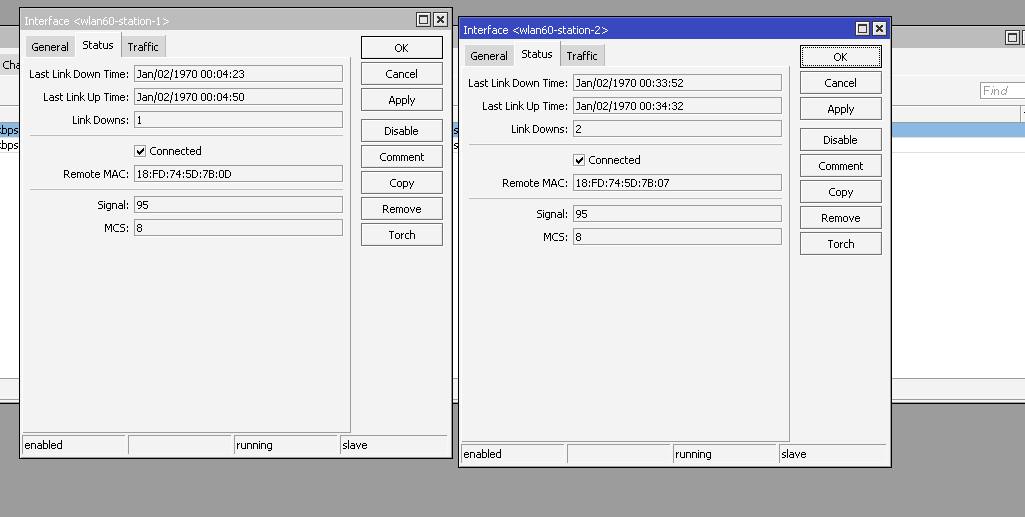Click Apply in wlan60-station-1 window
Image resolution: width=1025 pixels, height=517 pixels.
(401, 100)
